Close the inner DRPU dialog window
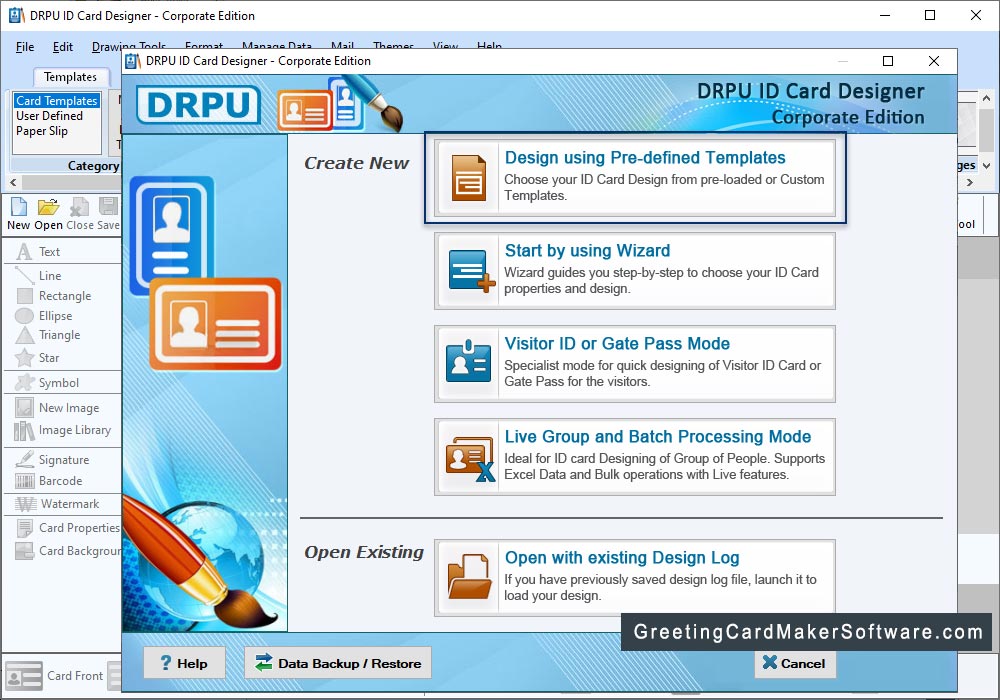1000x700 pixels. tap(934, 61)
